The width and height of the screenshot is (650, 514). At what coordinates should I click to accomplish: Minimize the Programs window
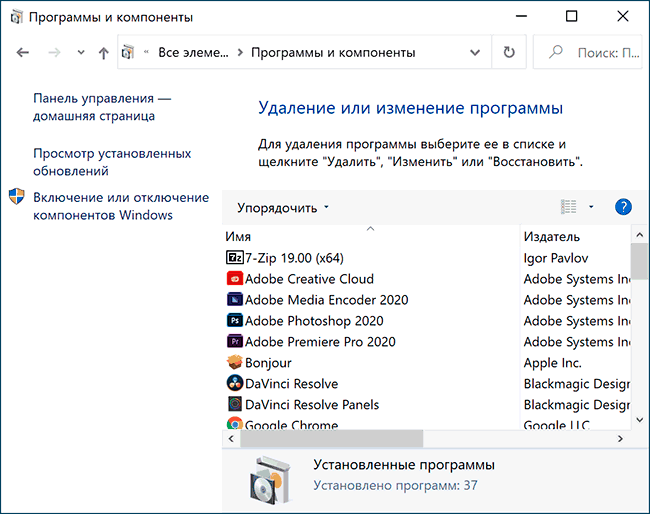(x=521, y=17)
